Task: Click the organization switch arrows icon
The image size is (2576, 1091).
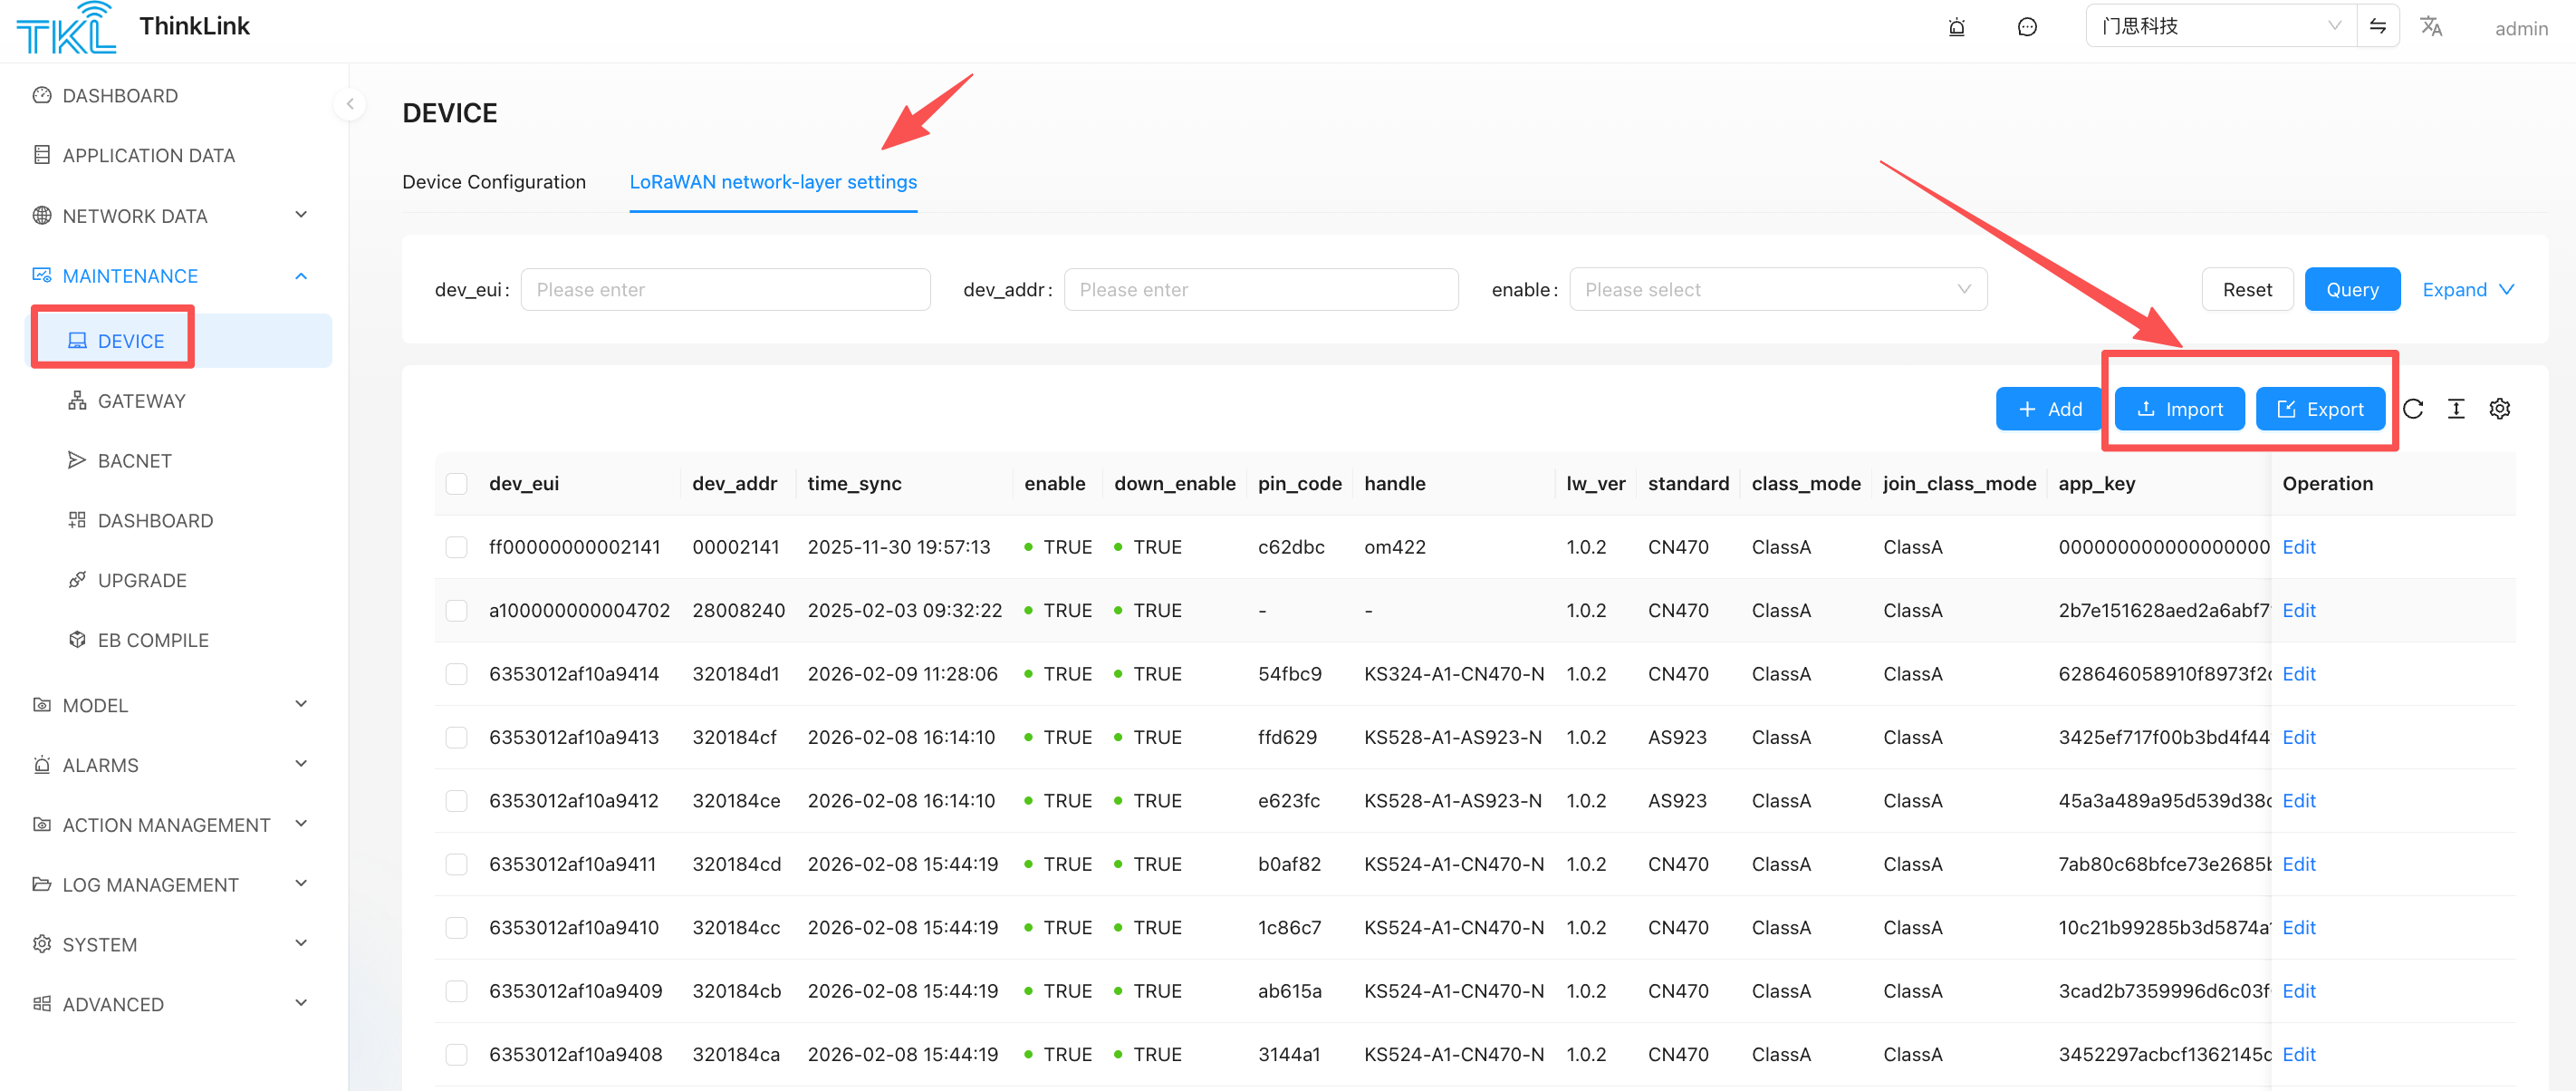Action: (x=2377, y=27)
